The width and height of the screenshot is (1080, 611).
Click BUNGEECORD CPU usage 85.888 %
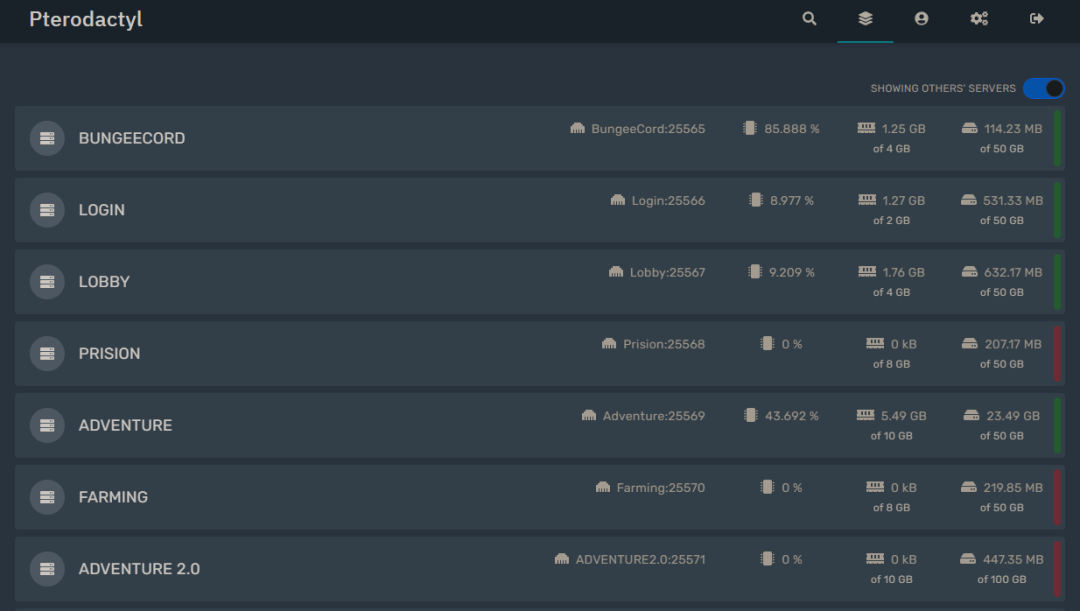click(x=791, y=129)
